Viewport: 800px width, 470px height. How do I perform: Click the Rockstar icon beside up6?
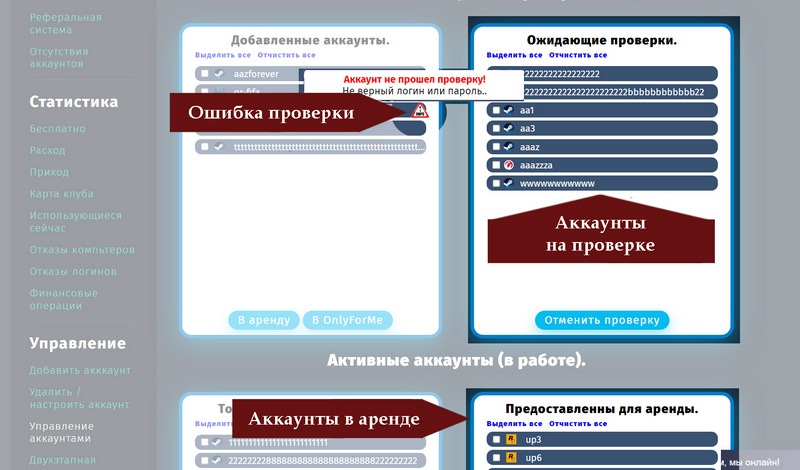[508, 457]
